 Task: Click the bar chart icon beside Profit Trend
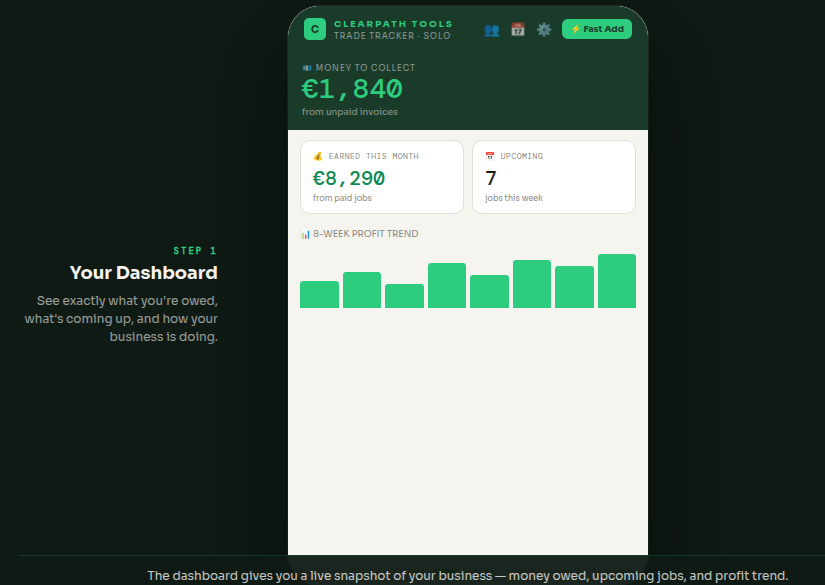pyautogui.click(x=305, y=234)
